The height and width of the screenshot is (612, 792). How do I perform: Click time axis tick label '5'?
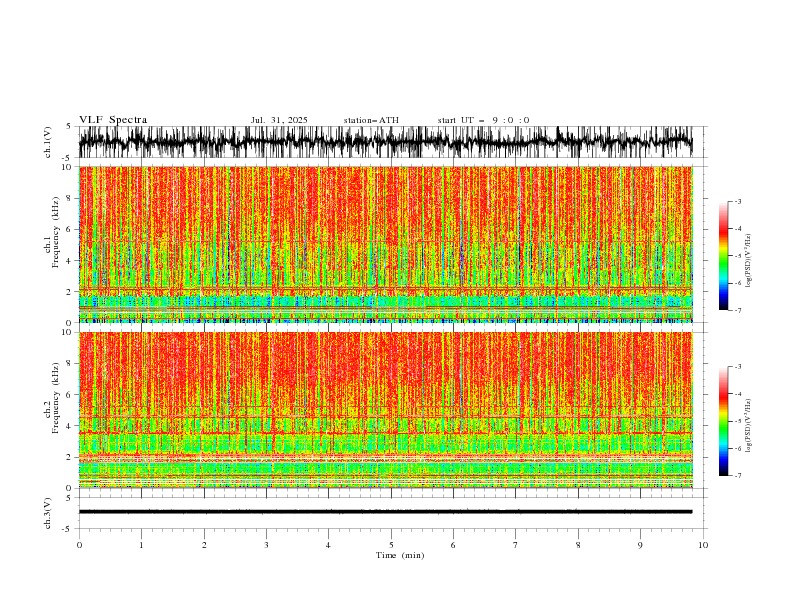click(x=391, y=545)
